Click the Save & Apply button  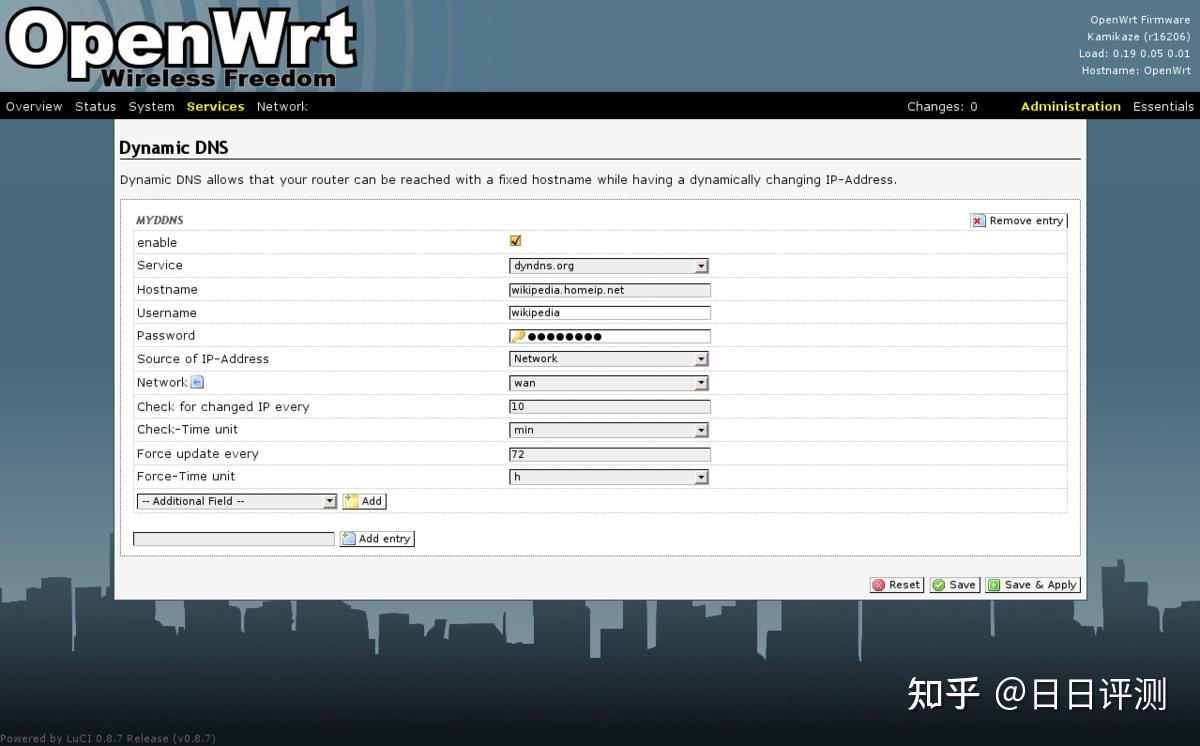tap(1032, 584)
